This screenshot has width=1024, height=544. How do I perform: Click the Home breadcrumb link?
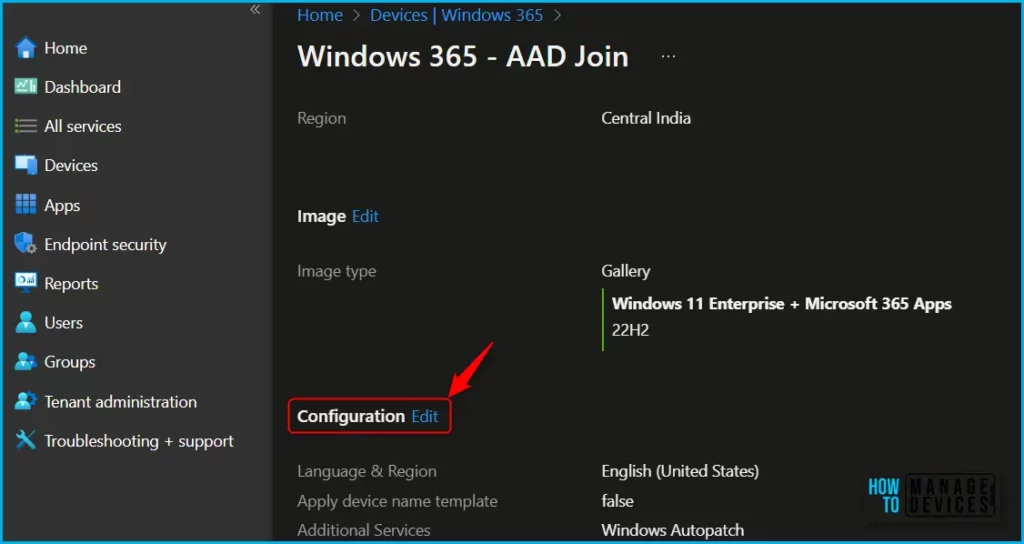[x=320, y=15]
